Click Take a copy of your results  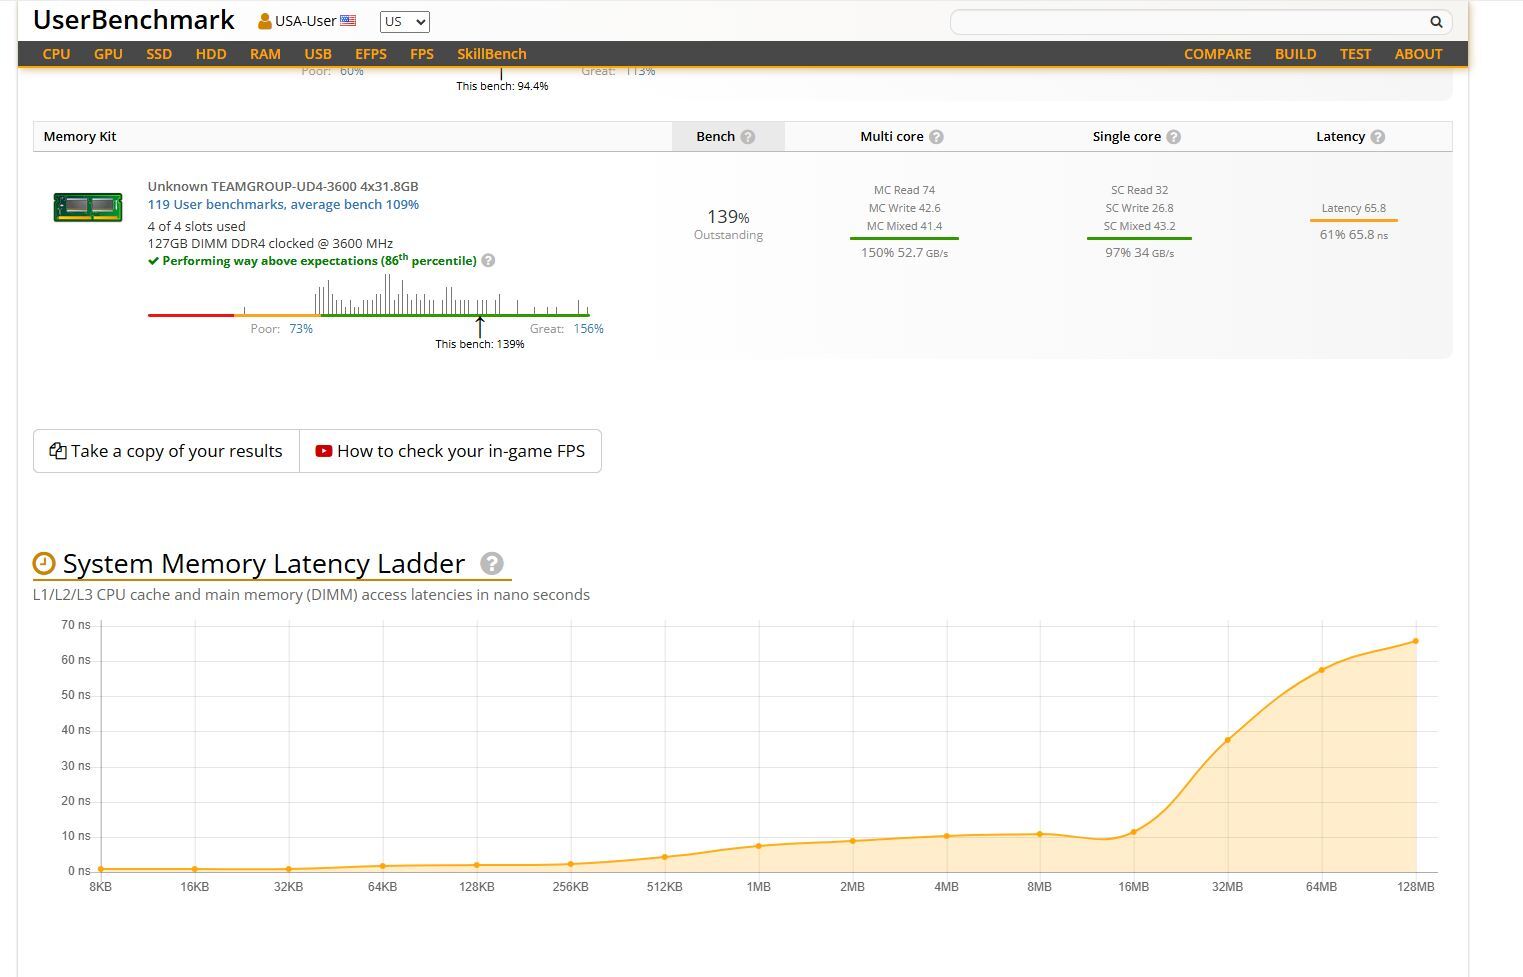coord(166,451)
